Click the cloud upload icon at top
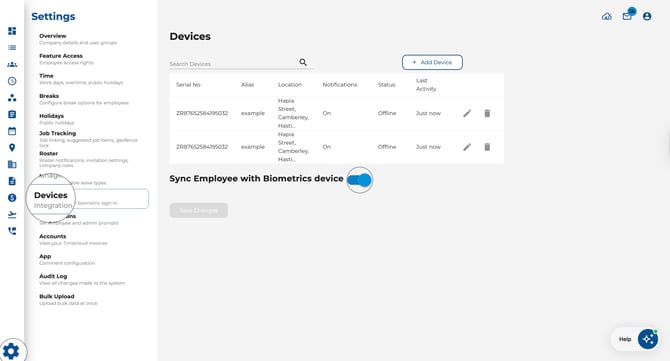This screenshot has width=670, height=361. click(607, 17)
